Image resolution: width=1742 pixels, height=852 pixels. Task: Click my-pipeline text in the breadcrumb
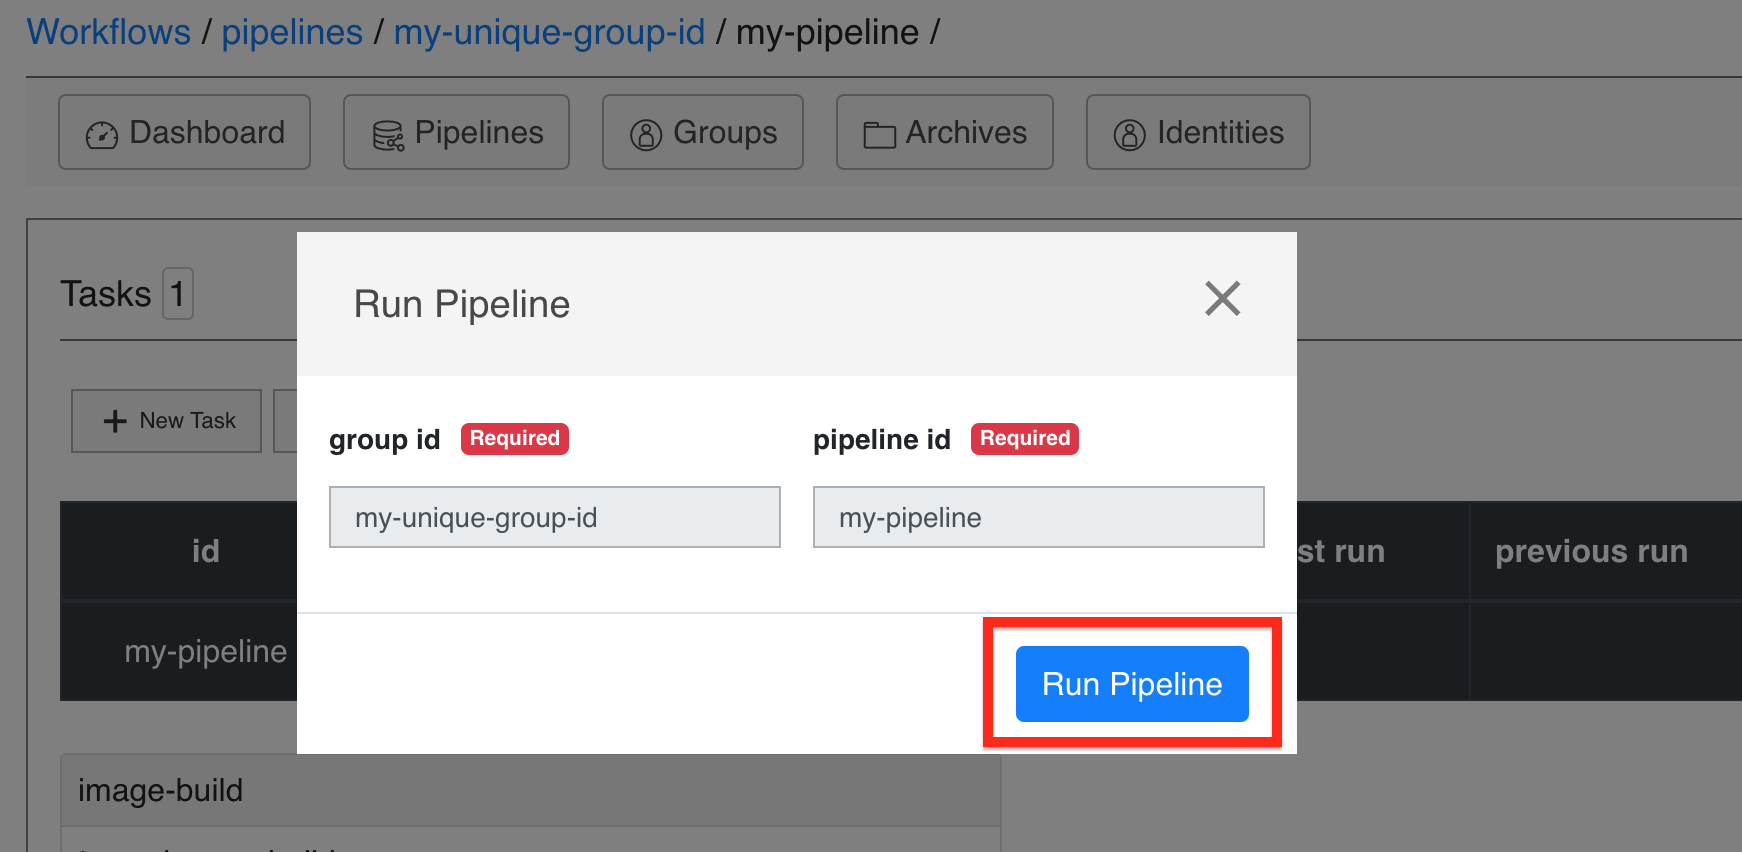coord(827,32)
